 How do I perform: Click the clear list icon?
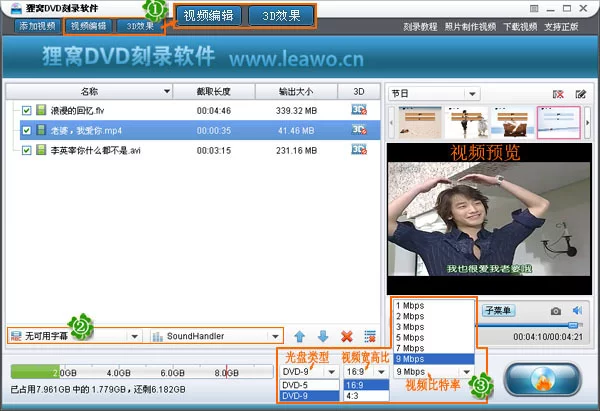point(370,336)
